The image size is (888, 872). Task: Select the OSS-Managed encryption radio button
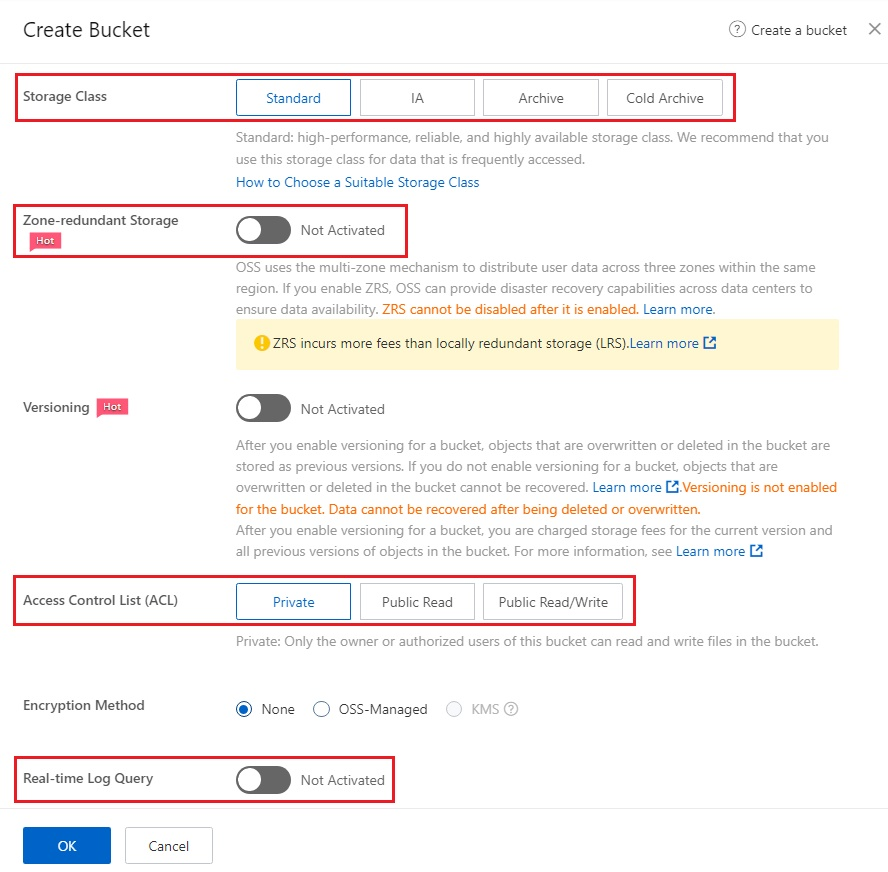click(322, 709)
